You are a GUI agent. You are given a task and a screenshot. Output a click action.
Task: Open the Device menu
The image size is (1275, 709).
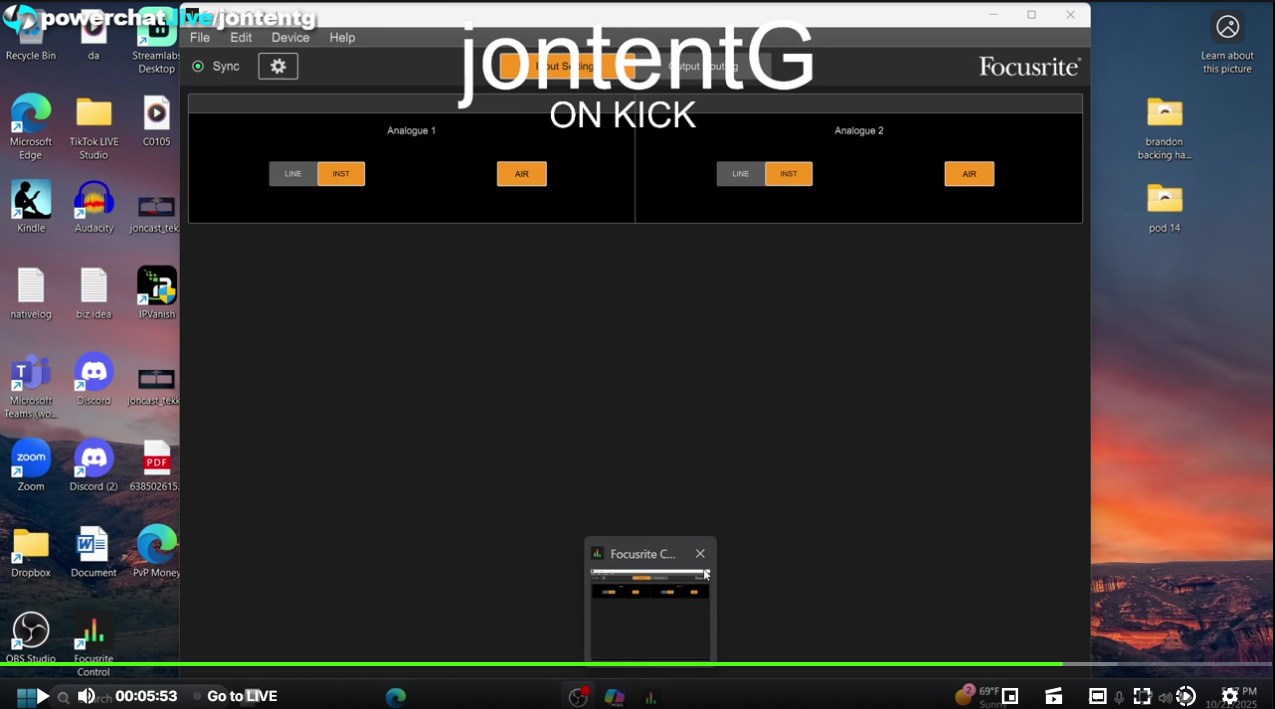pos(290,37)
